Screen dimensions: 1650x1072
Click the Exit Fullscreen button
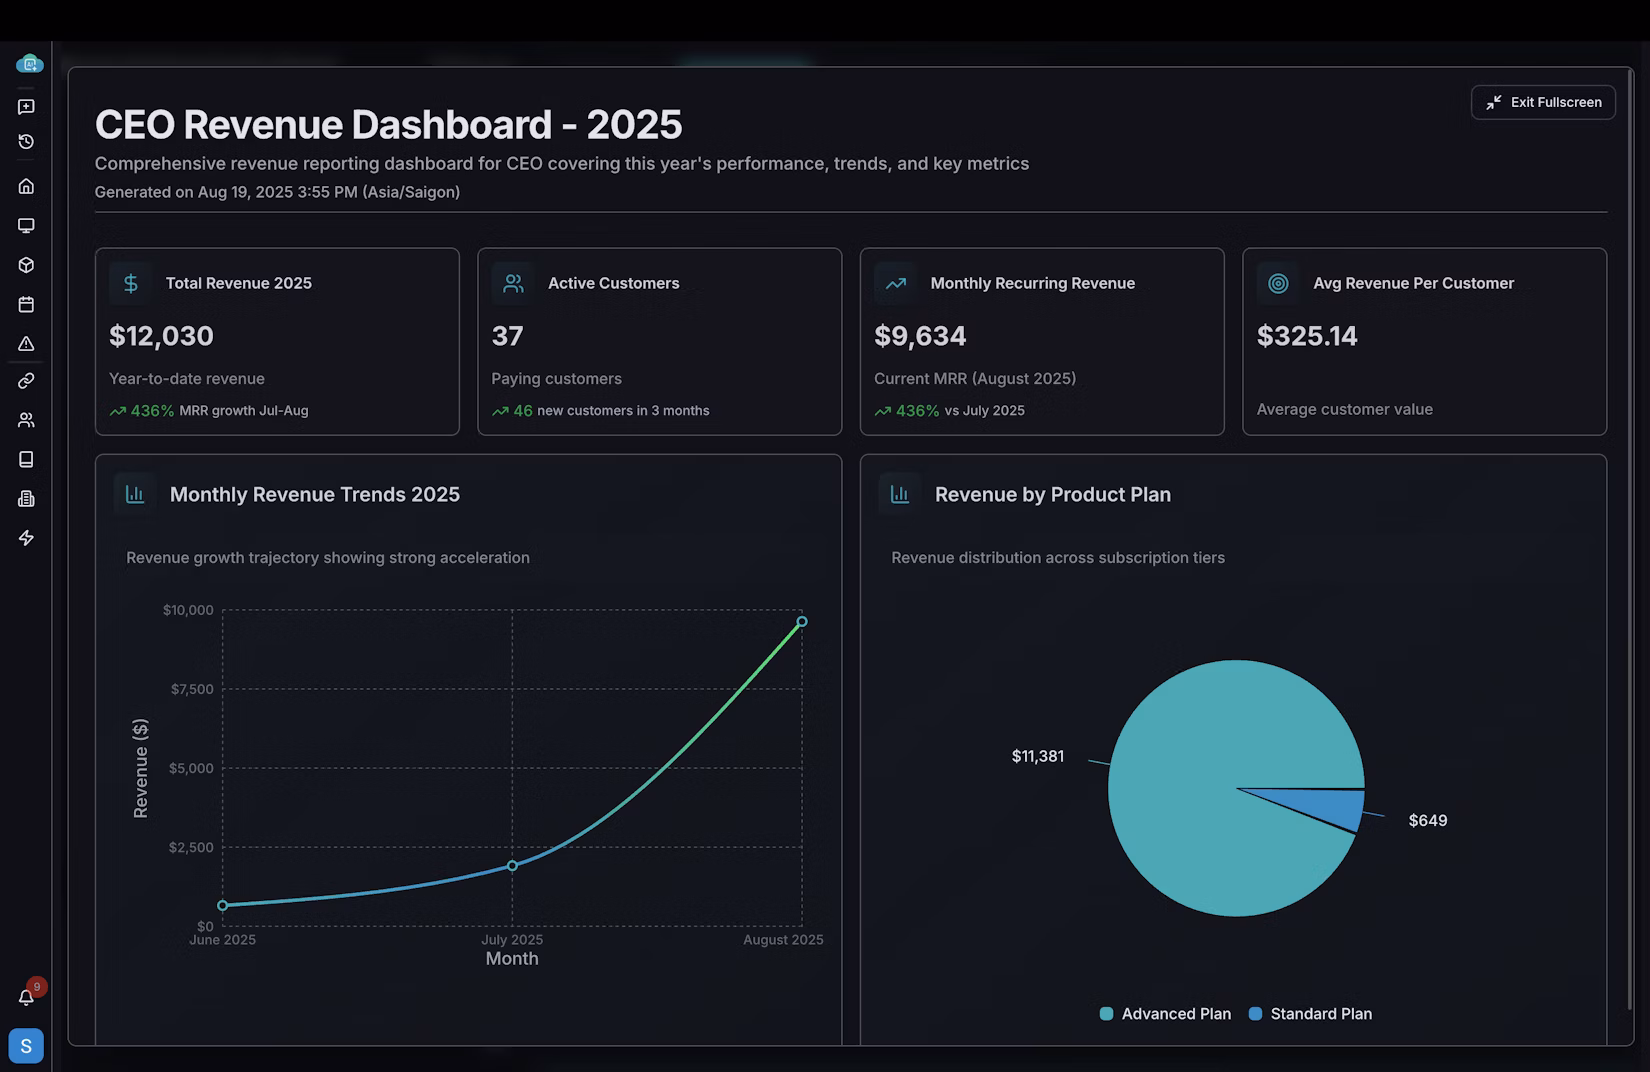coord(1543,102)
